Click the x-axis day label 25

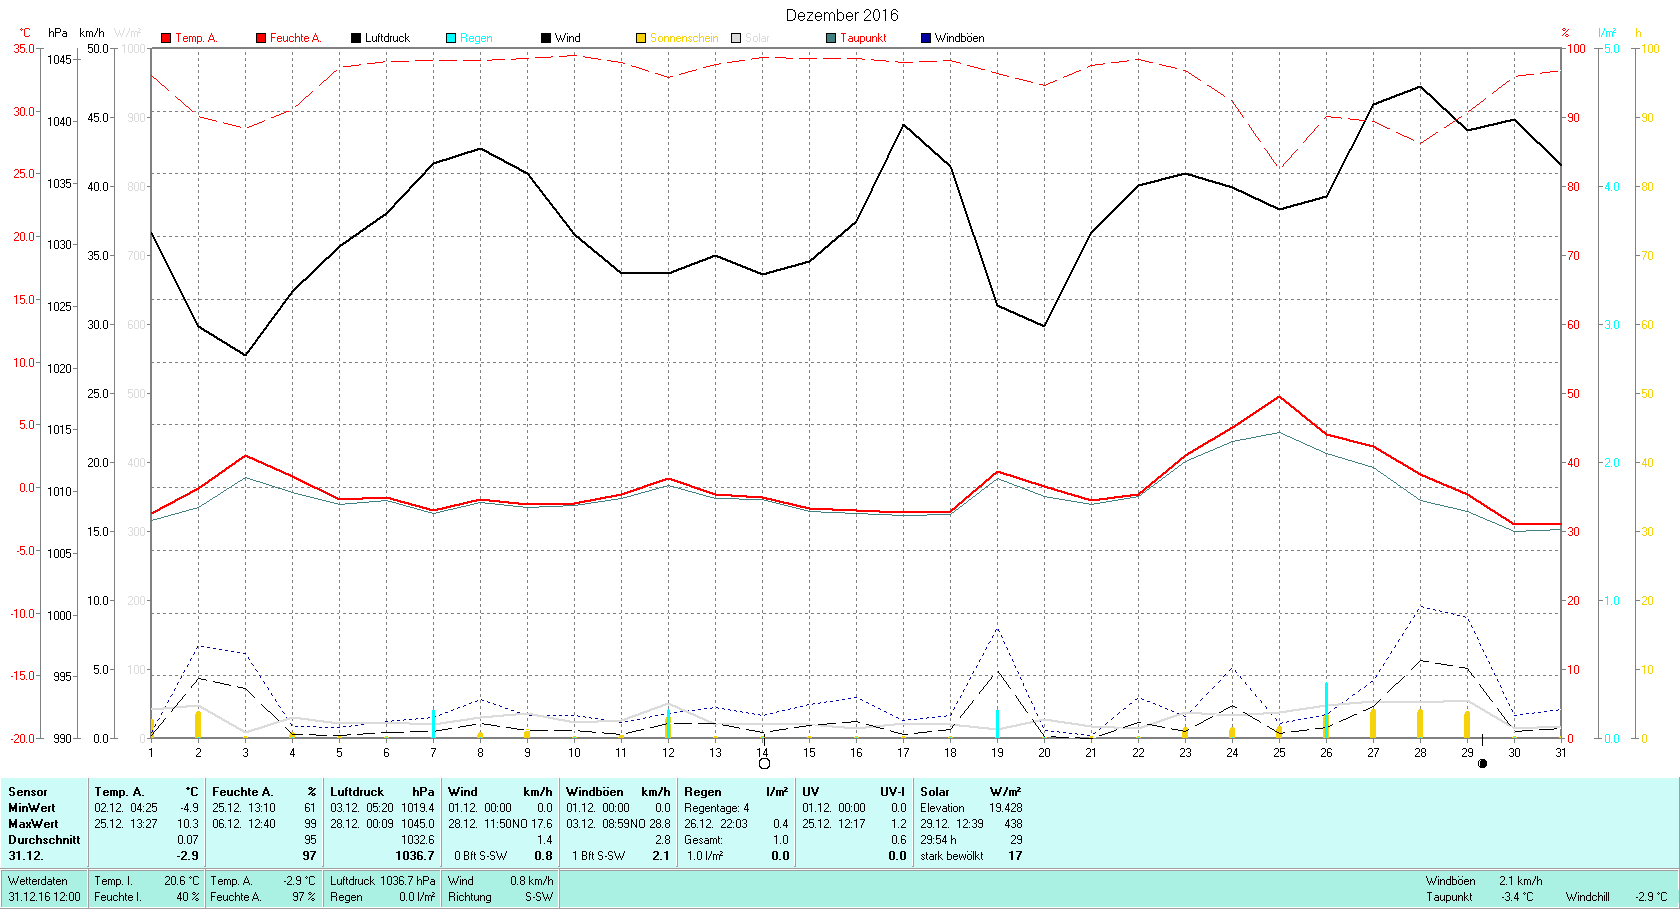coord(1279,753)
